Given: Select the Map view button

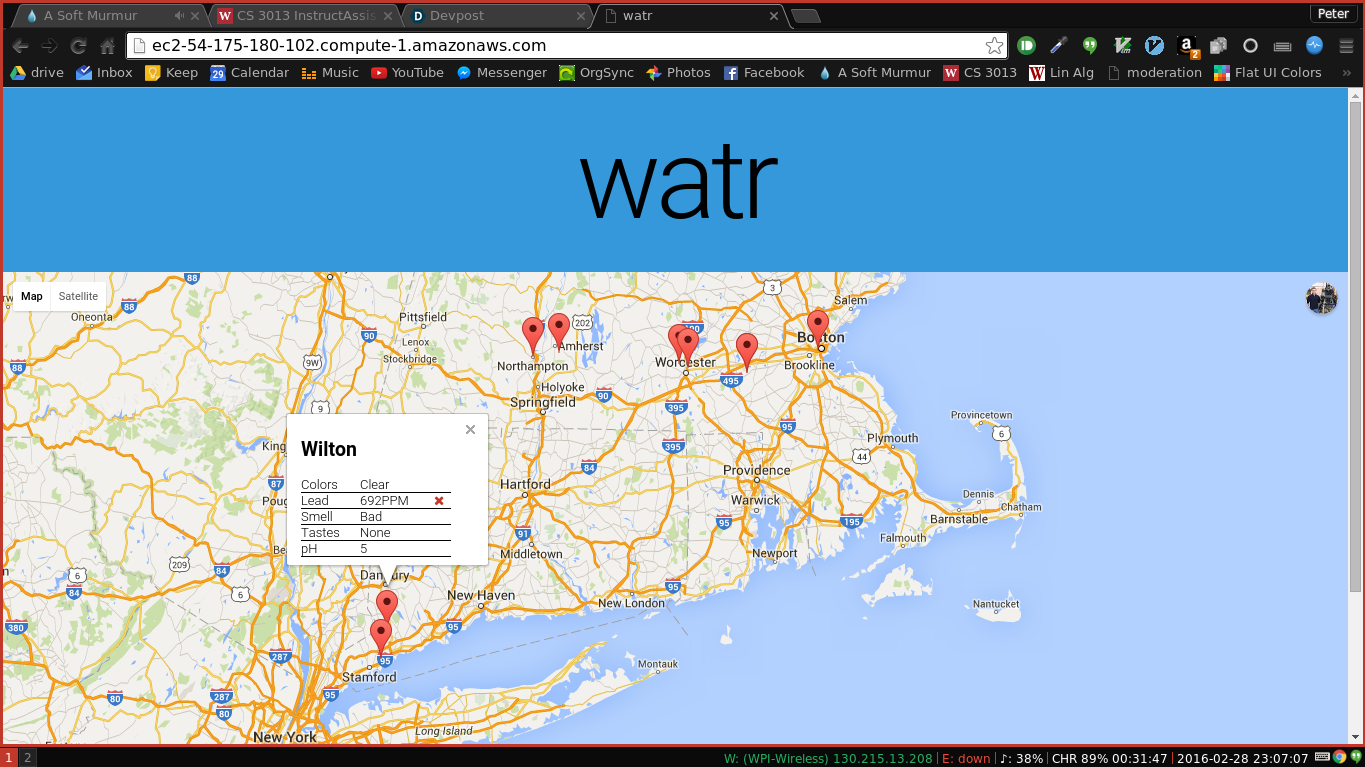Looking at the screenshot, I should [32, 296].
